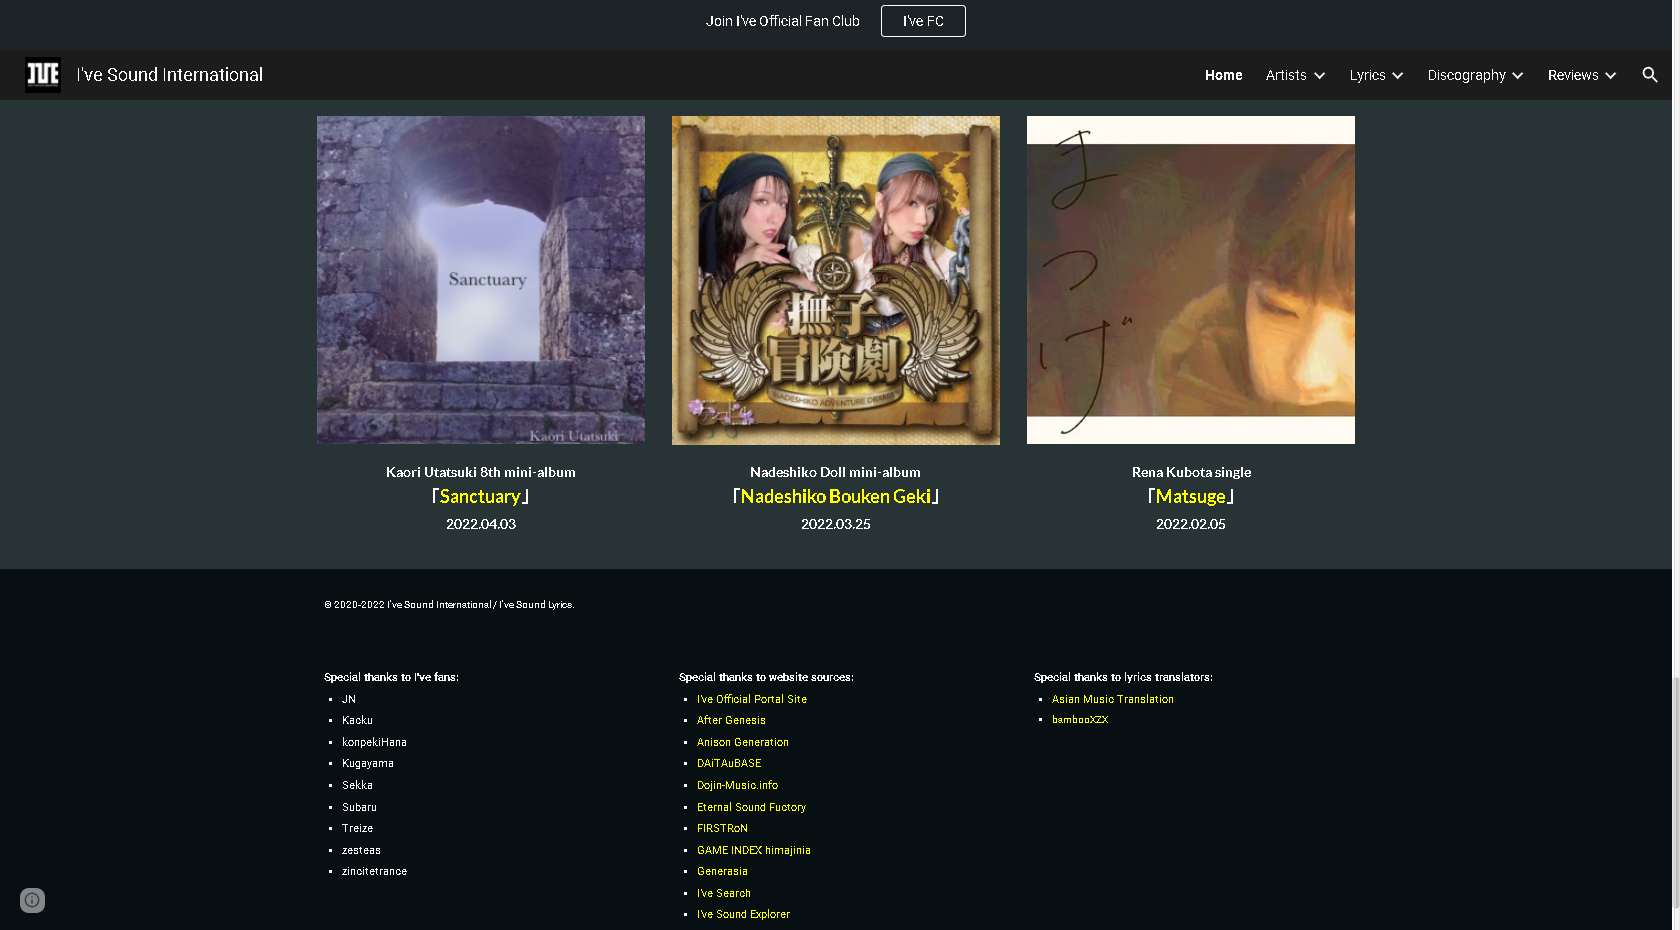Click the date 2022.02.05
The image size is (1680, 930).
click(x=1191, y=524)
